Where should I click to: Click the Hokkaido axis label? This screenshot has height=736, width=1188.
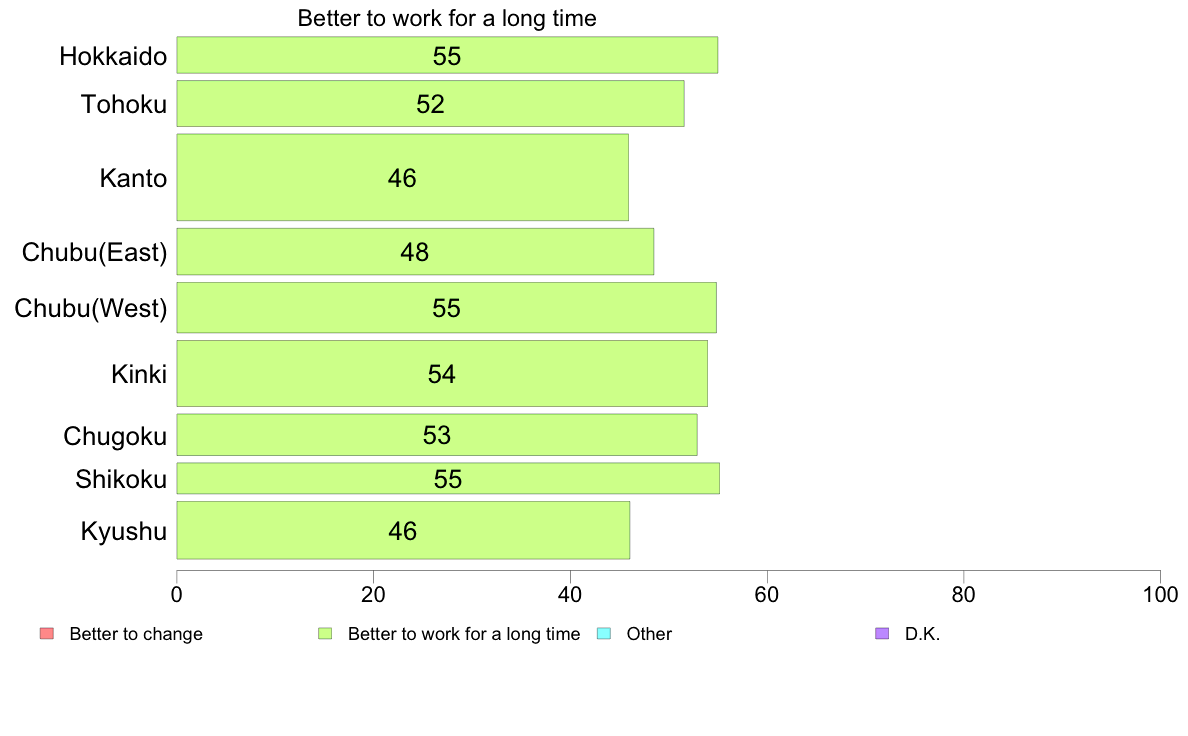[113, 56]
